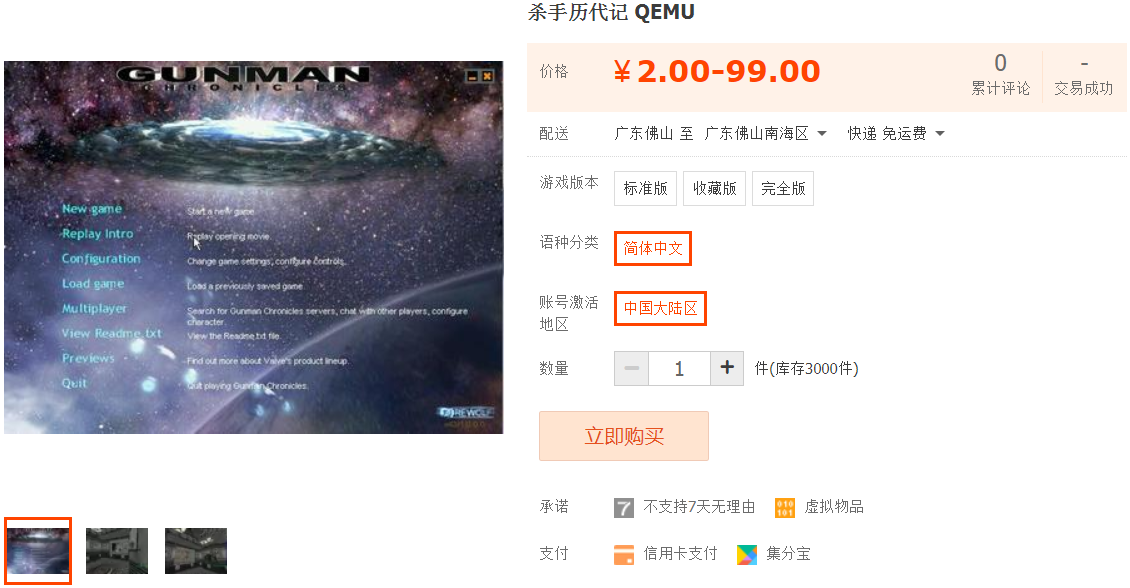Click the quantity input field
The image size is (1130, 588).
680,368
